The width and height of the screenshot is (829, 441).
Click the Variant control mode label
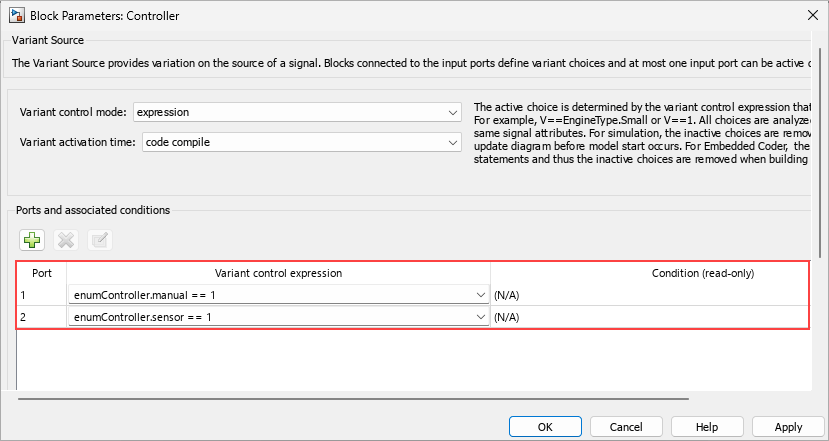point(73,112)
